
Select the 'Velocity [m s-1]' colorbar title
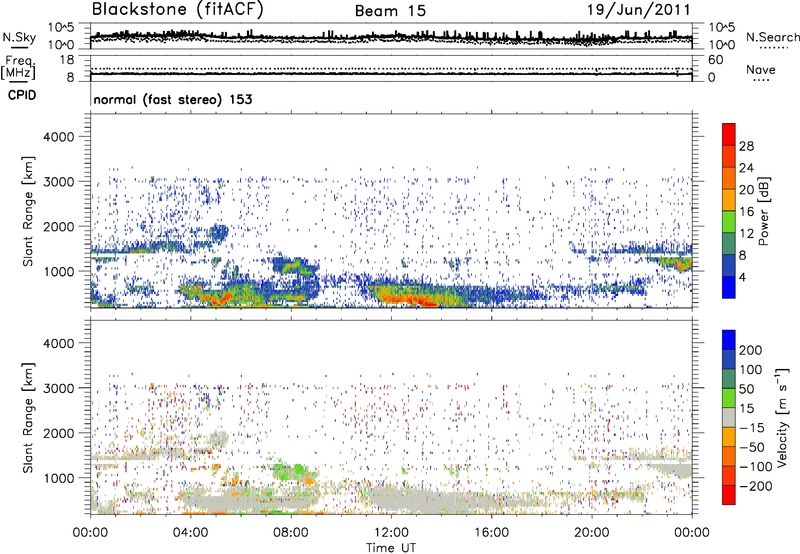coord(783,417)
